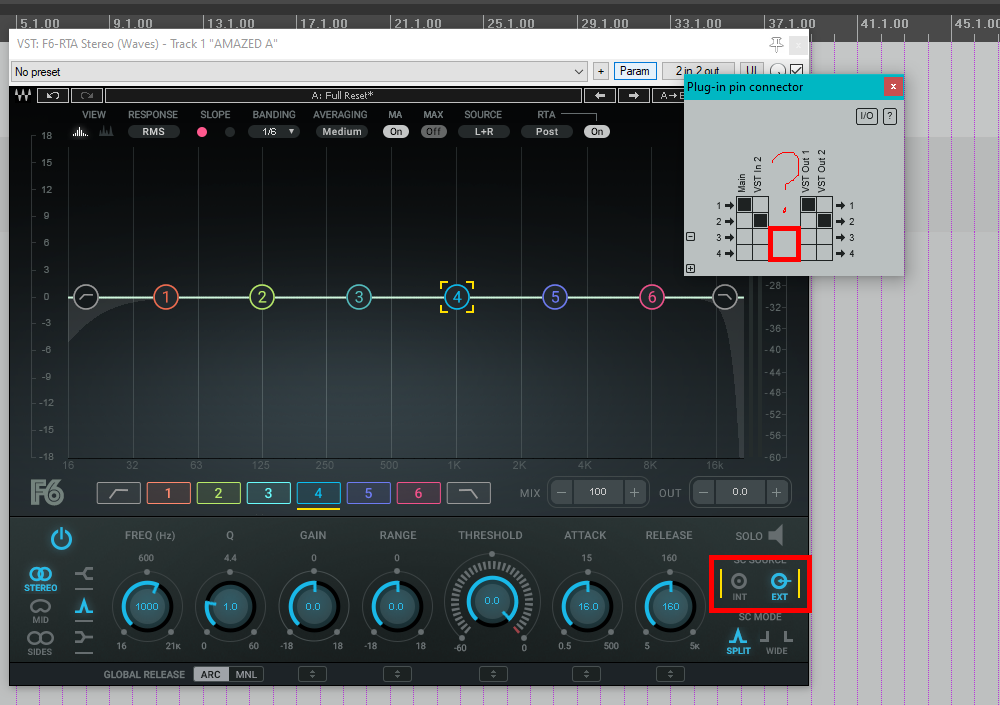Set sidechain mode to WIDE
1000x705 pixels.
pos(776,641)
